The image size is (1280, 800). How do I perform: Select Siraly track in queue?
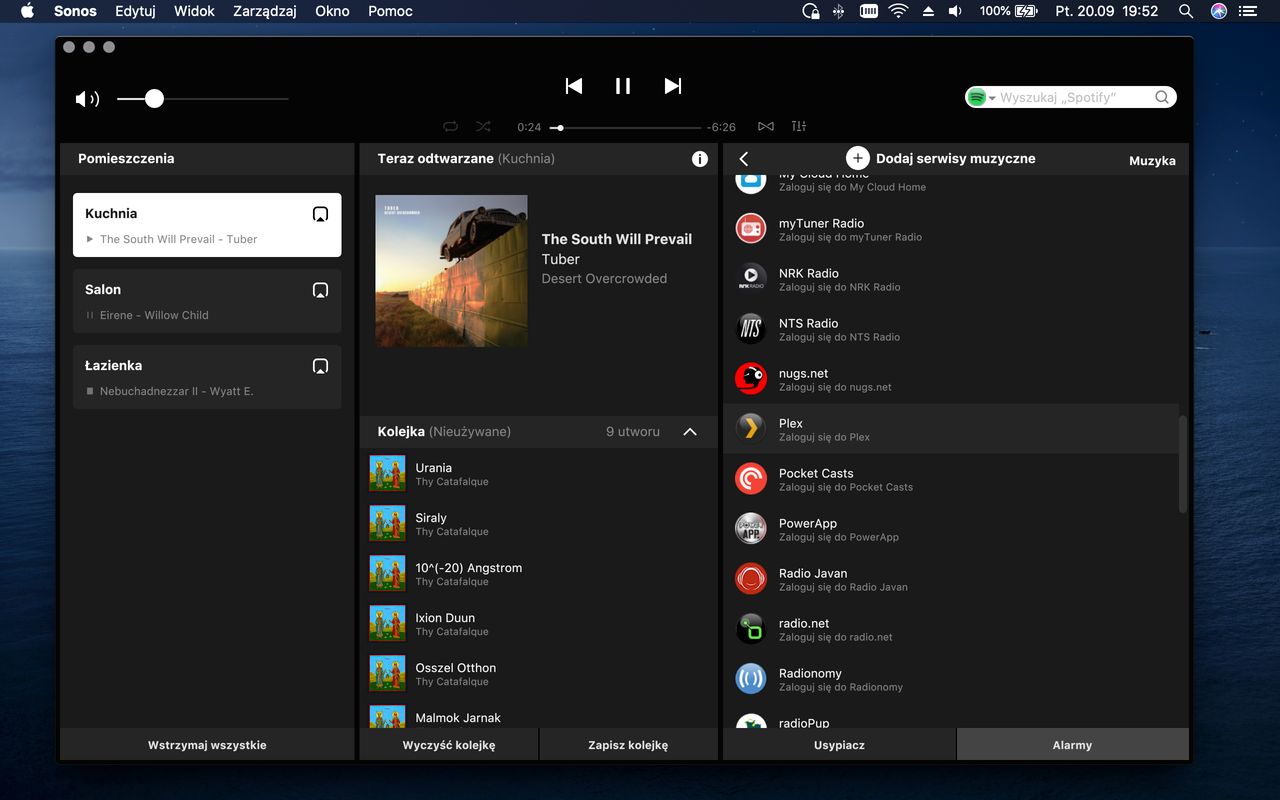tap(538, 524)
